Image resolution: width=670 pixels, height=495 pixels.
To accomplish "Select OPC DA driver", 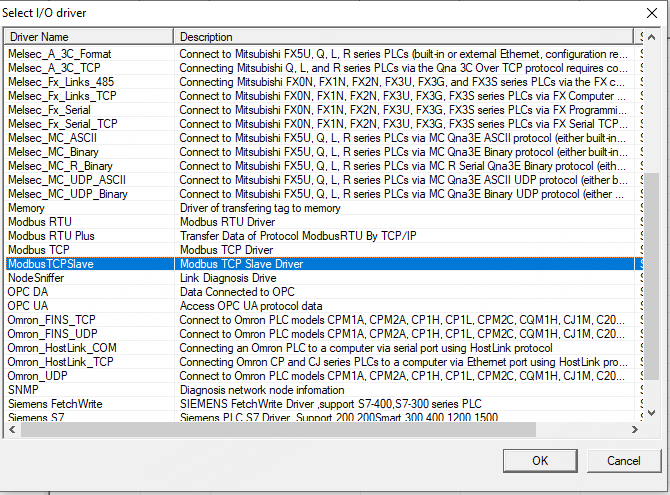I will (28, 292).
